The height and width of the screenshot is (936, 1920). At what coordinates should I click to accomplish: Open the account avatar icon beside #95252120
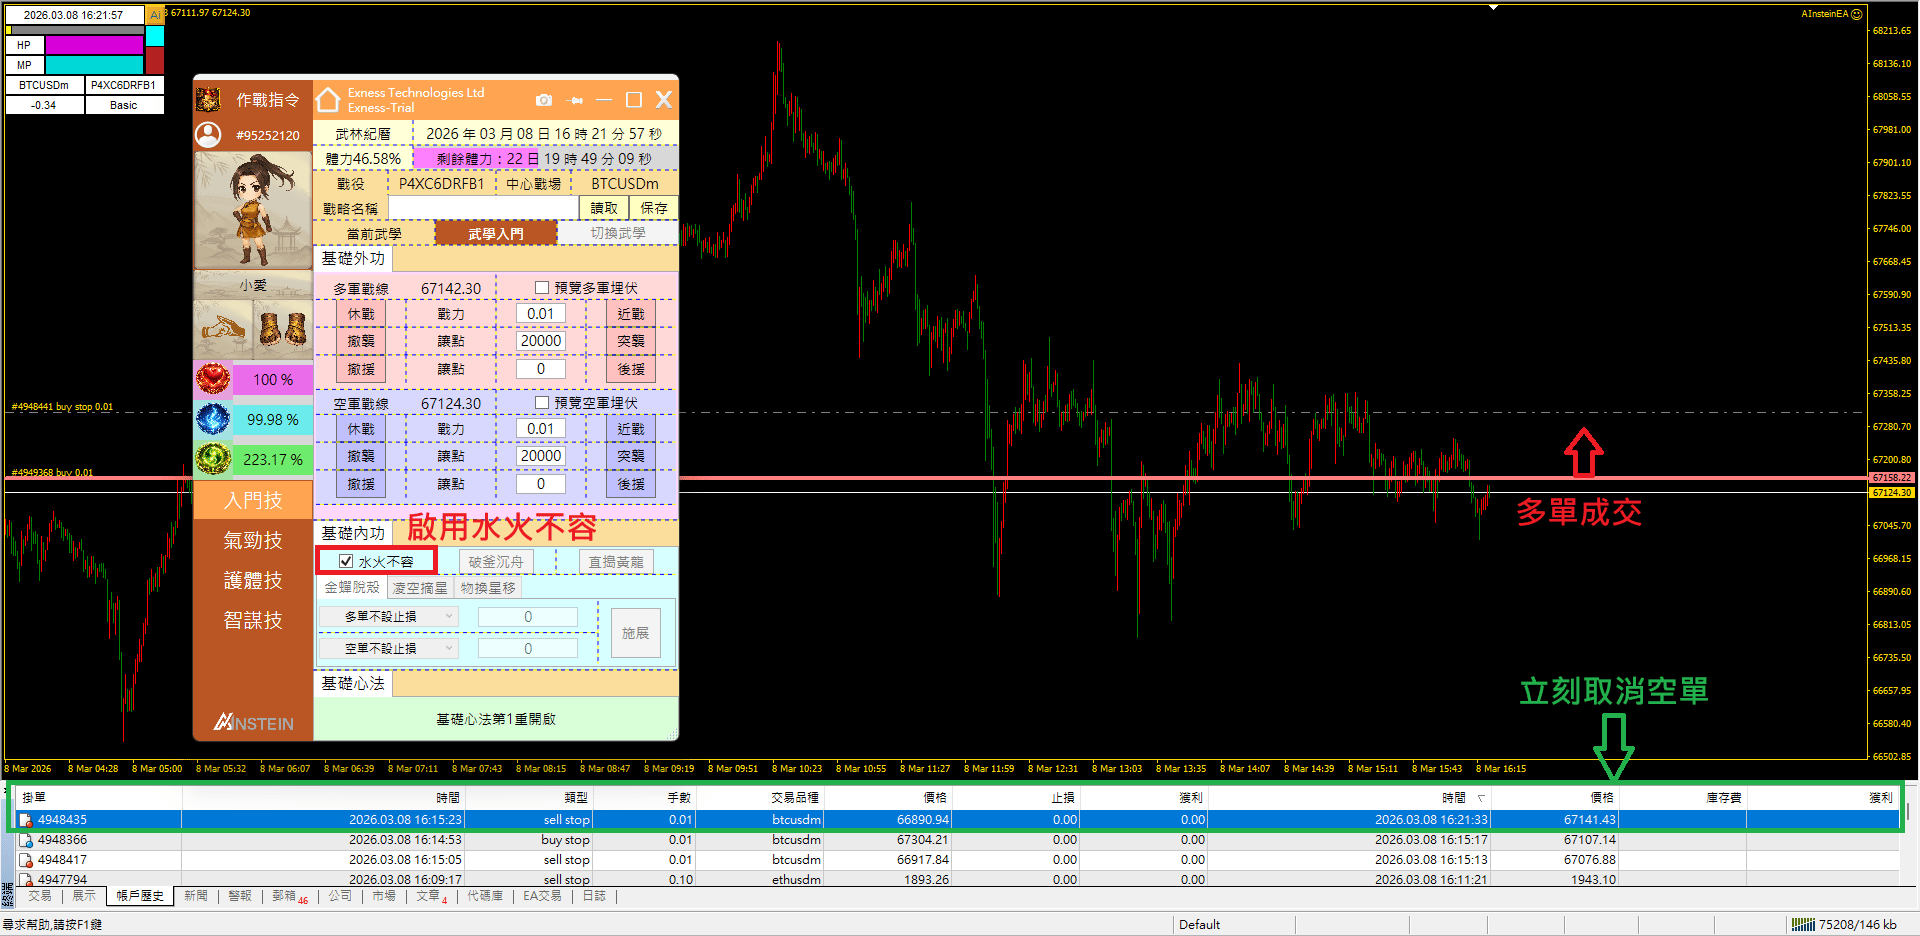(x=208, y=135)
